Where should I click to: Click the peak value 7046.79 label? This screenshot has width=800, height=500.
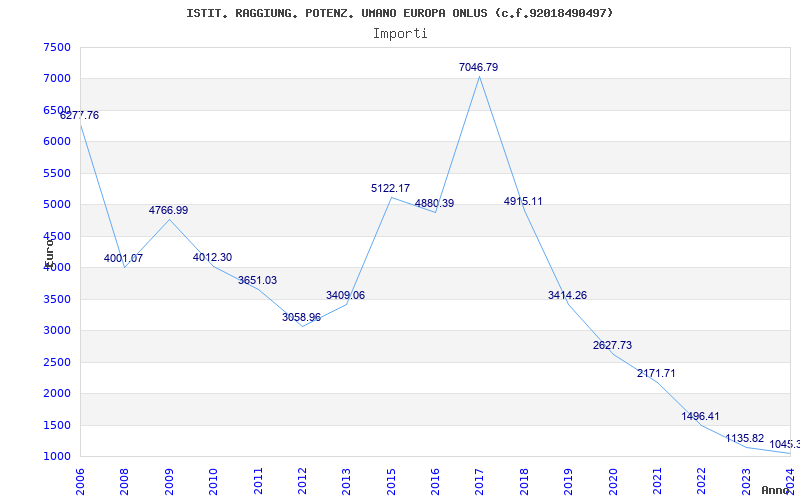479,67
